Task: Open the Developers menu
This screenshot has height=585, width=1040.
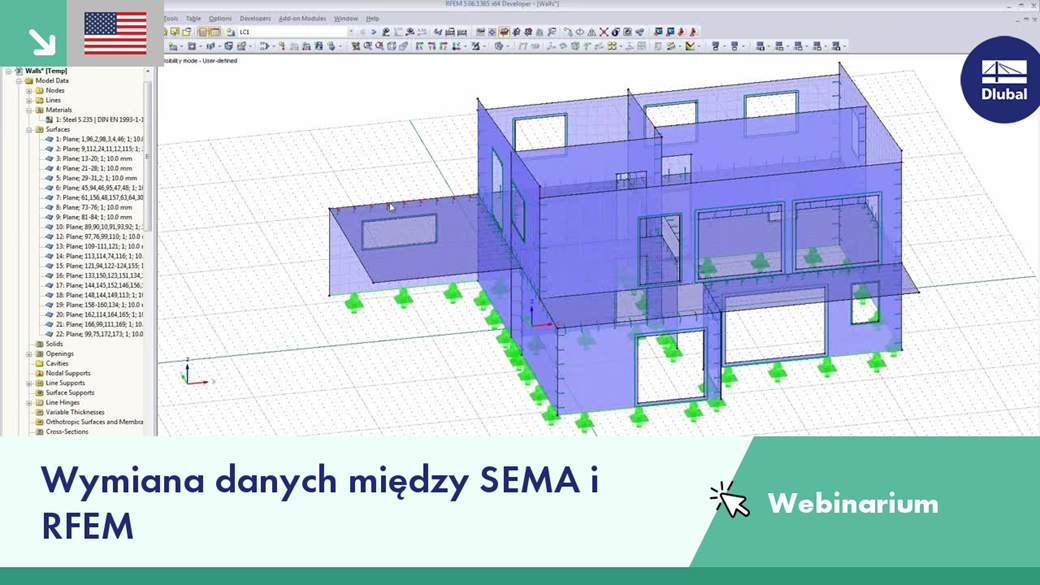Action: coord(255,19)
